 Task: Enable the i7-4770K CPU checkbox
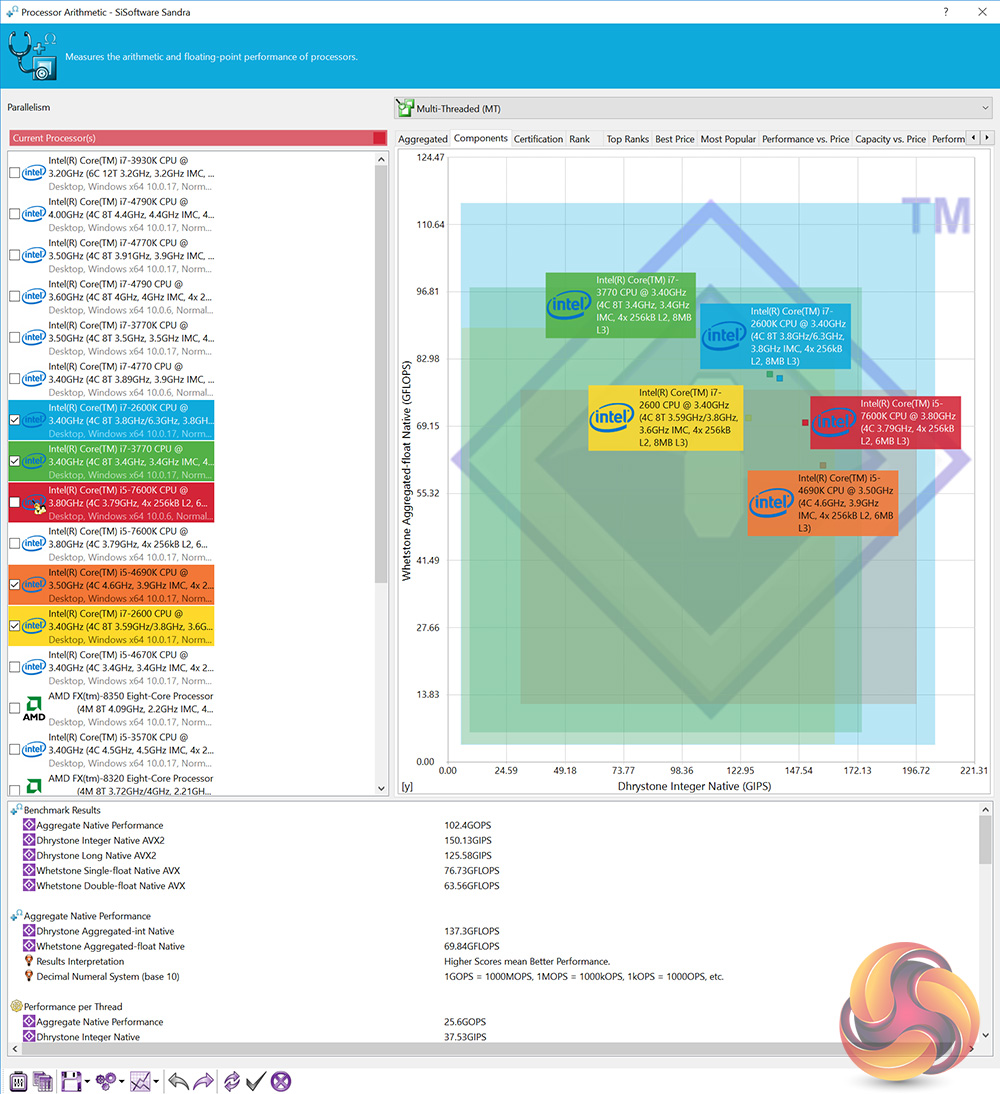[x=14, y=255]
